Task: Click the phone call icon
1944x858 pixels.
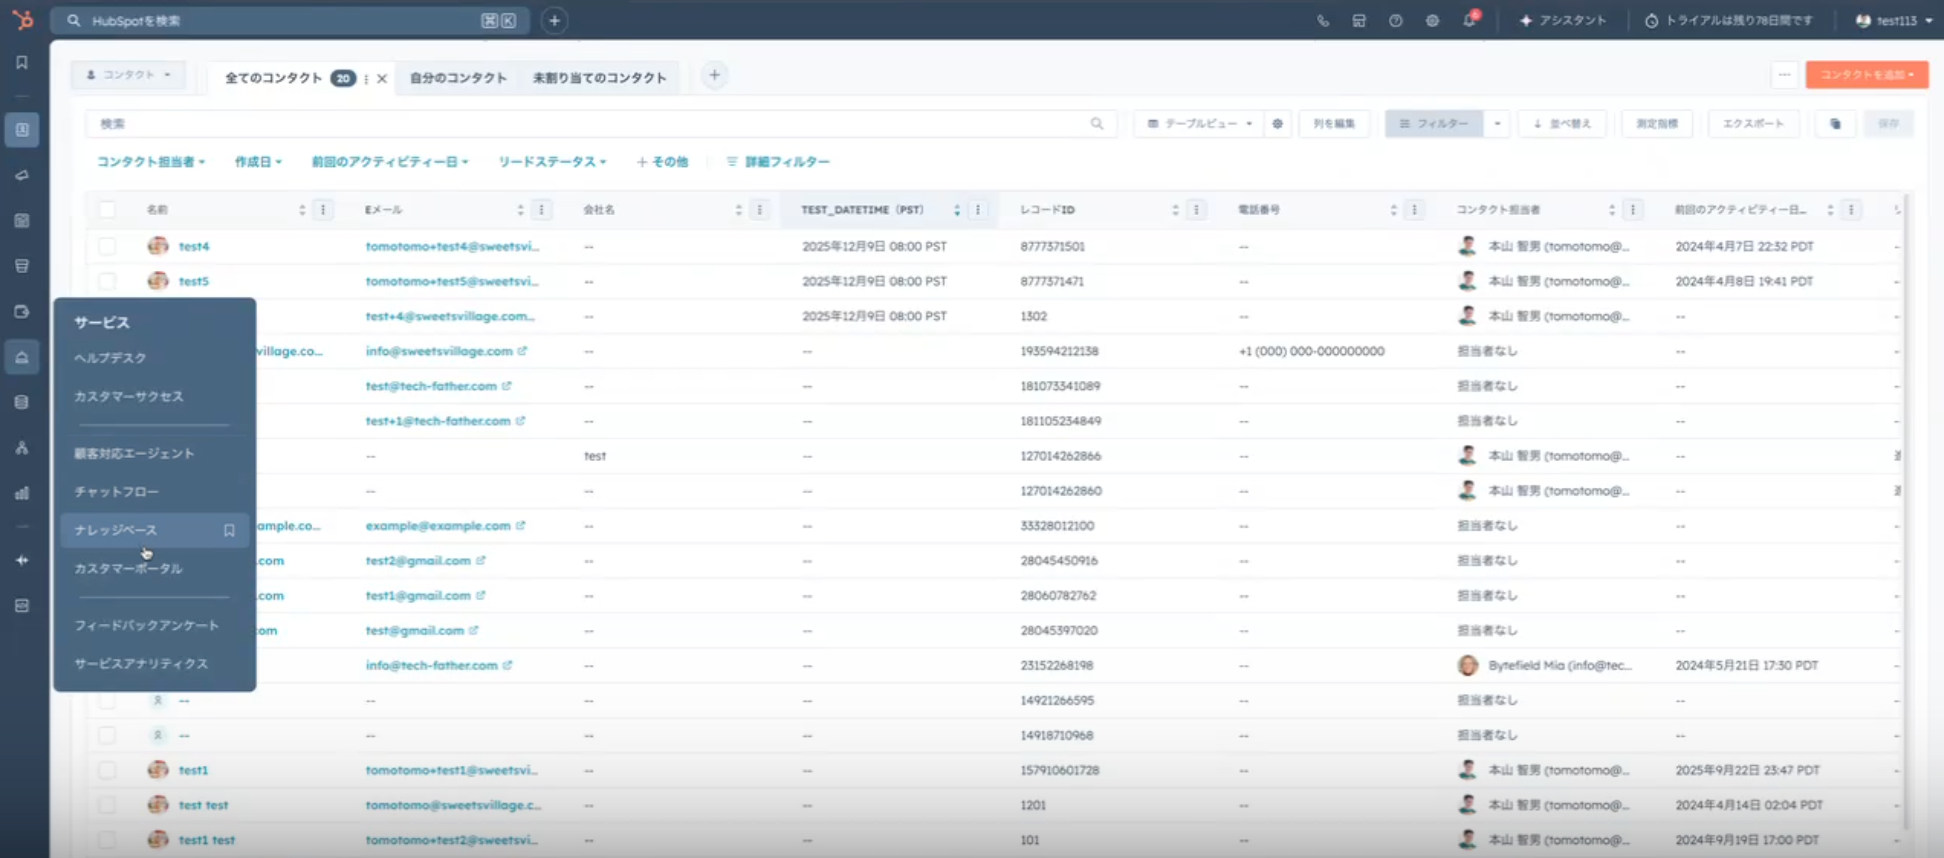Action: click(x=1323, y=21)
